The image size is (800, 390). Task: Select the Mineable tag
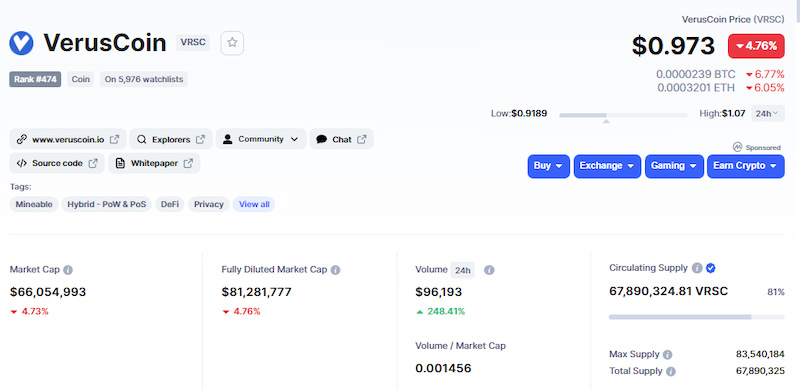tap(34, 204)
